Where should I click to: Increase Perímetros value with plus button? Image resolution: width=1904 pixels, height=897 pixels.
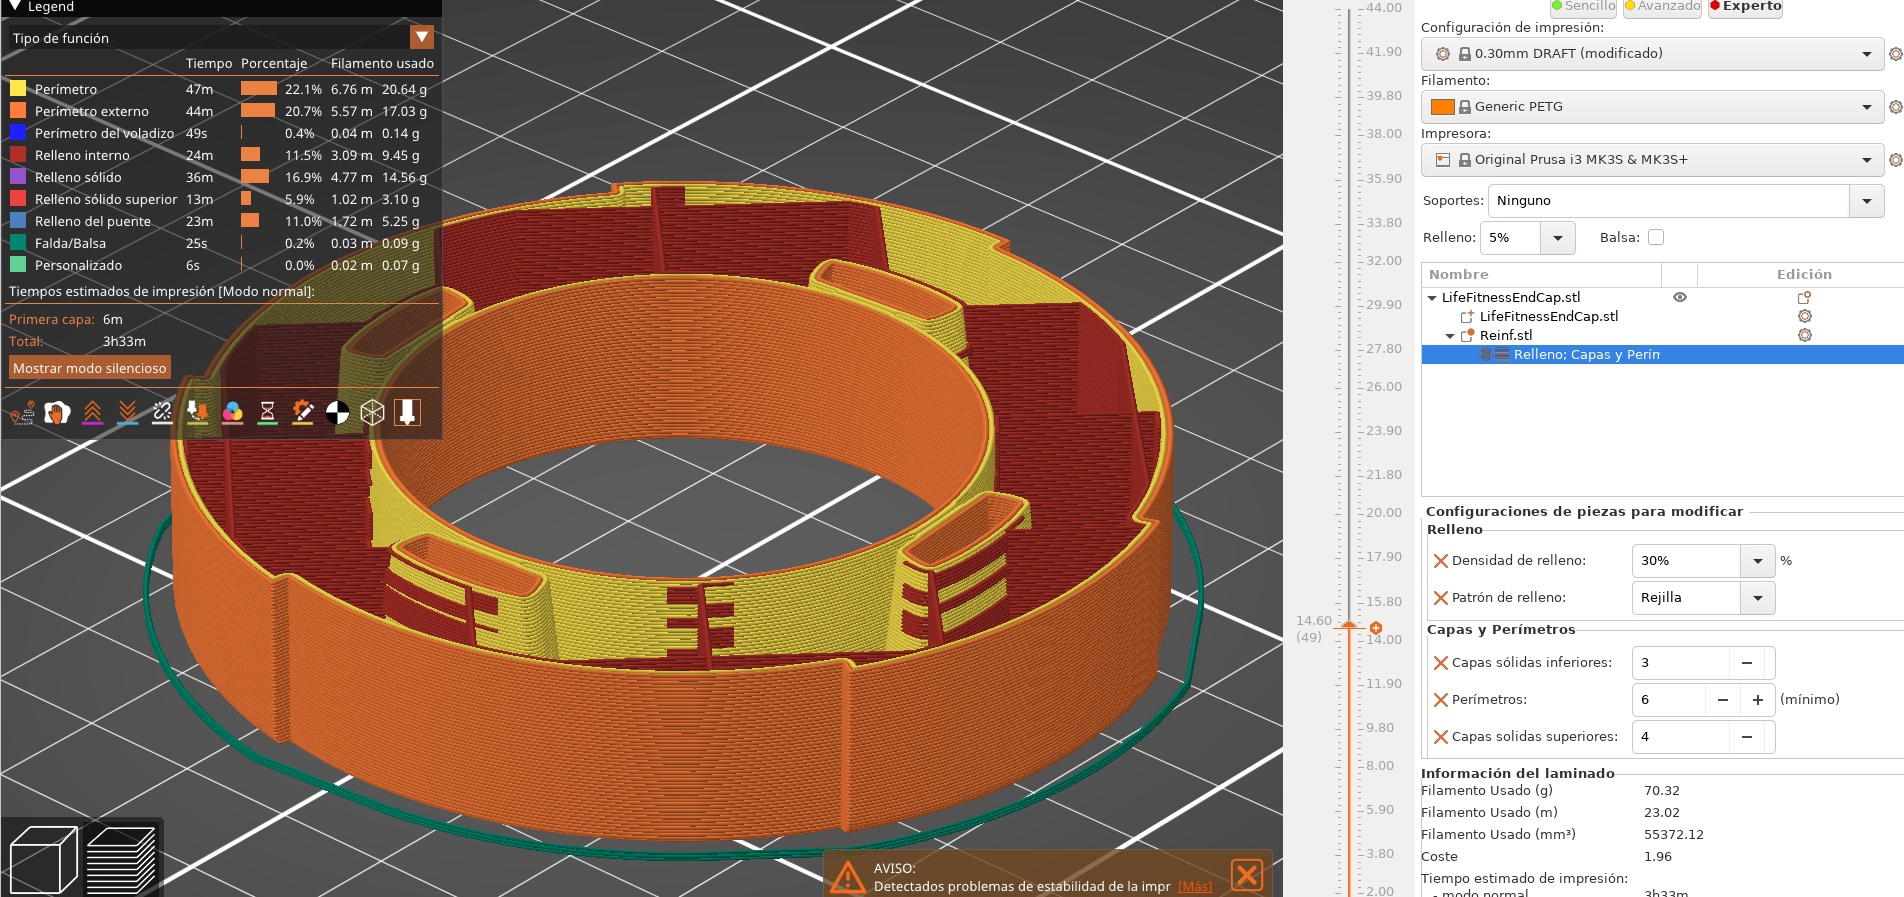[1757, 700]
